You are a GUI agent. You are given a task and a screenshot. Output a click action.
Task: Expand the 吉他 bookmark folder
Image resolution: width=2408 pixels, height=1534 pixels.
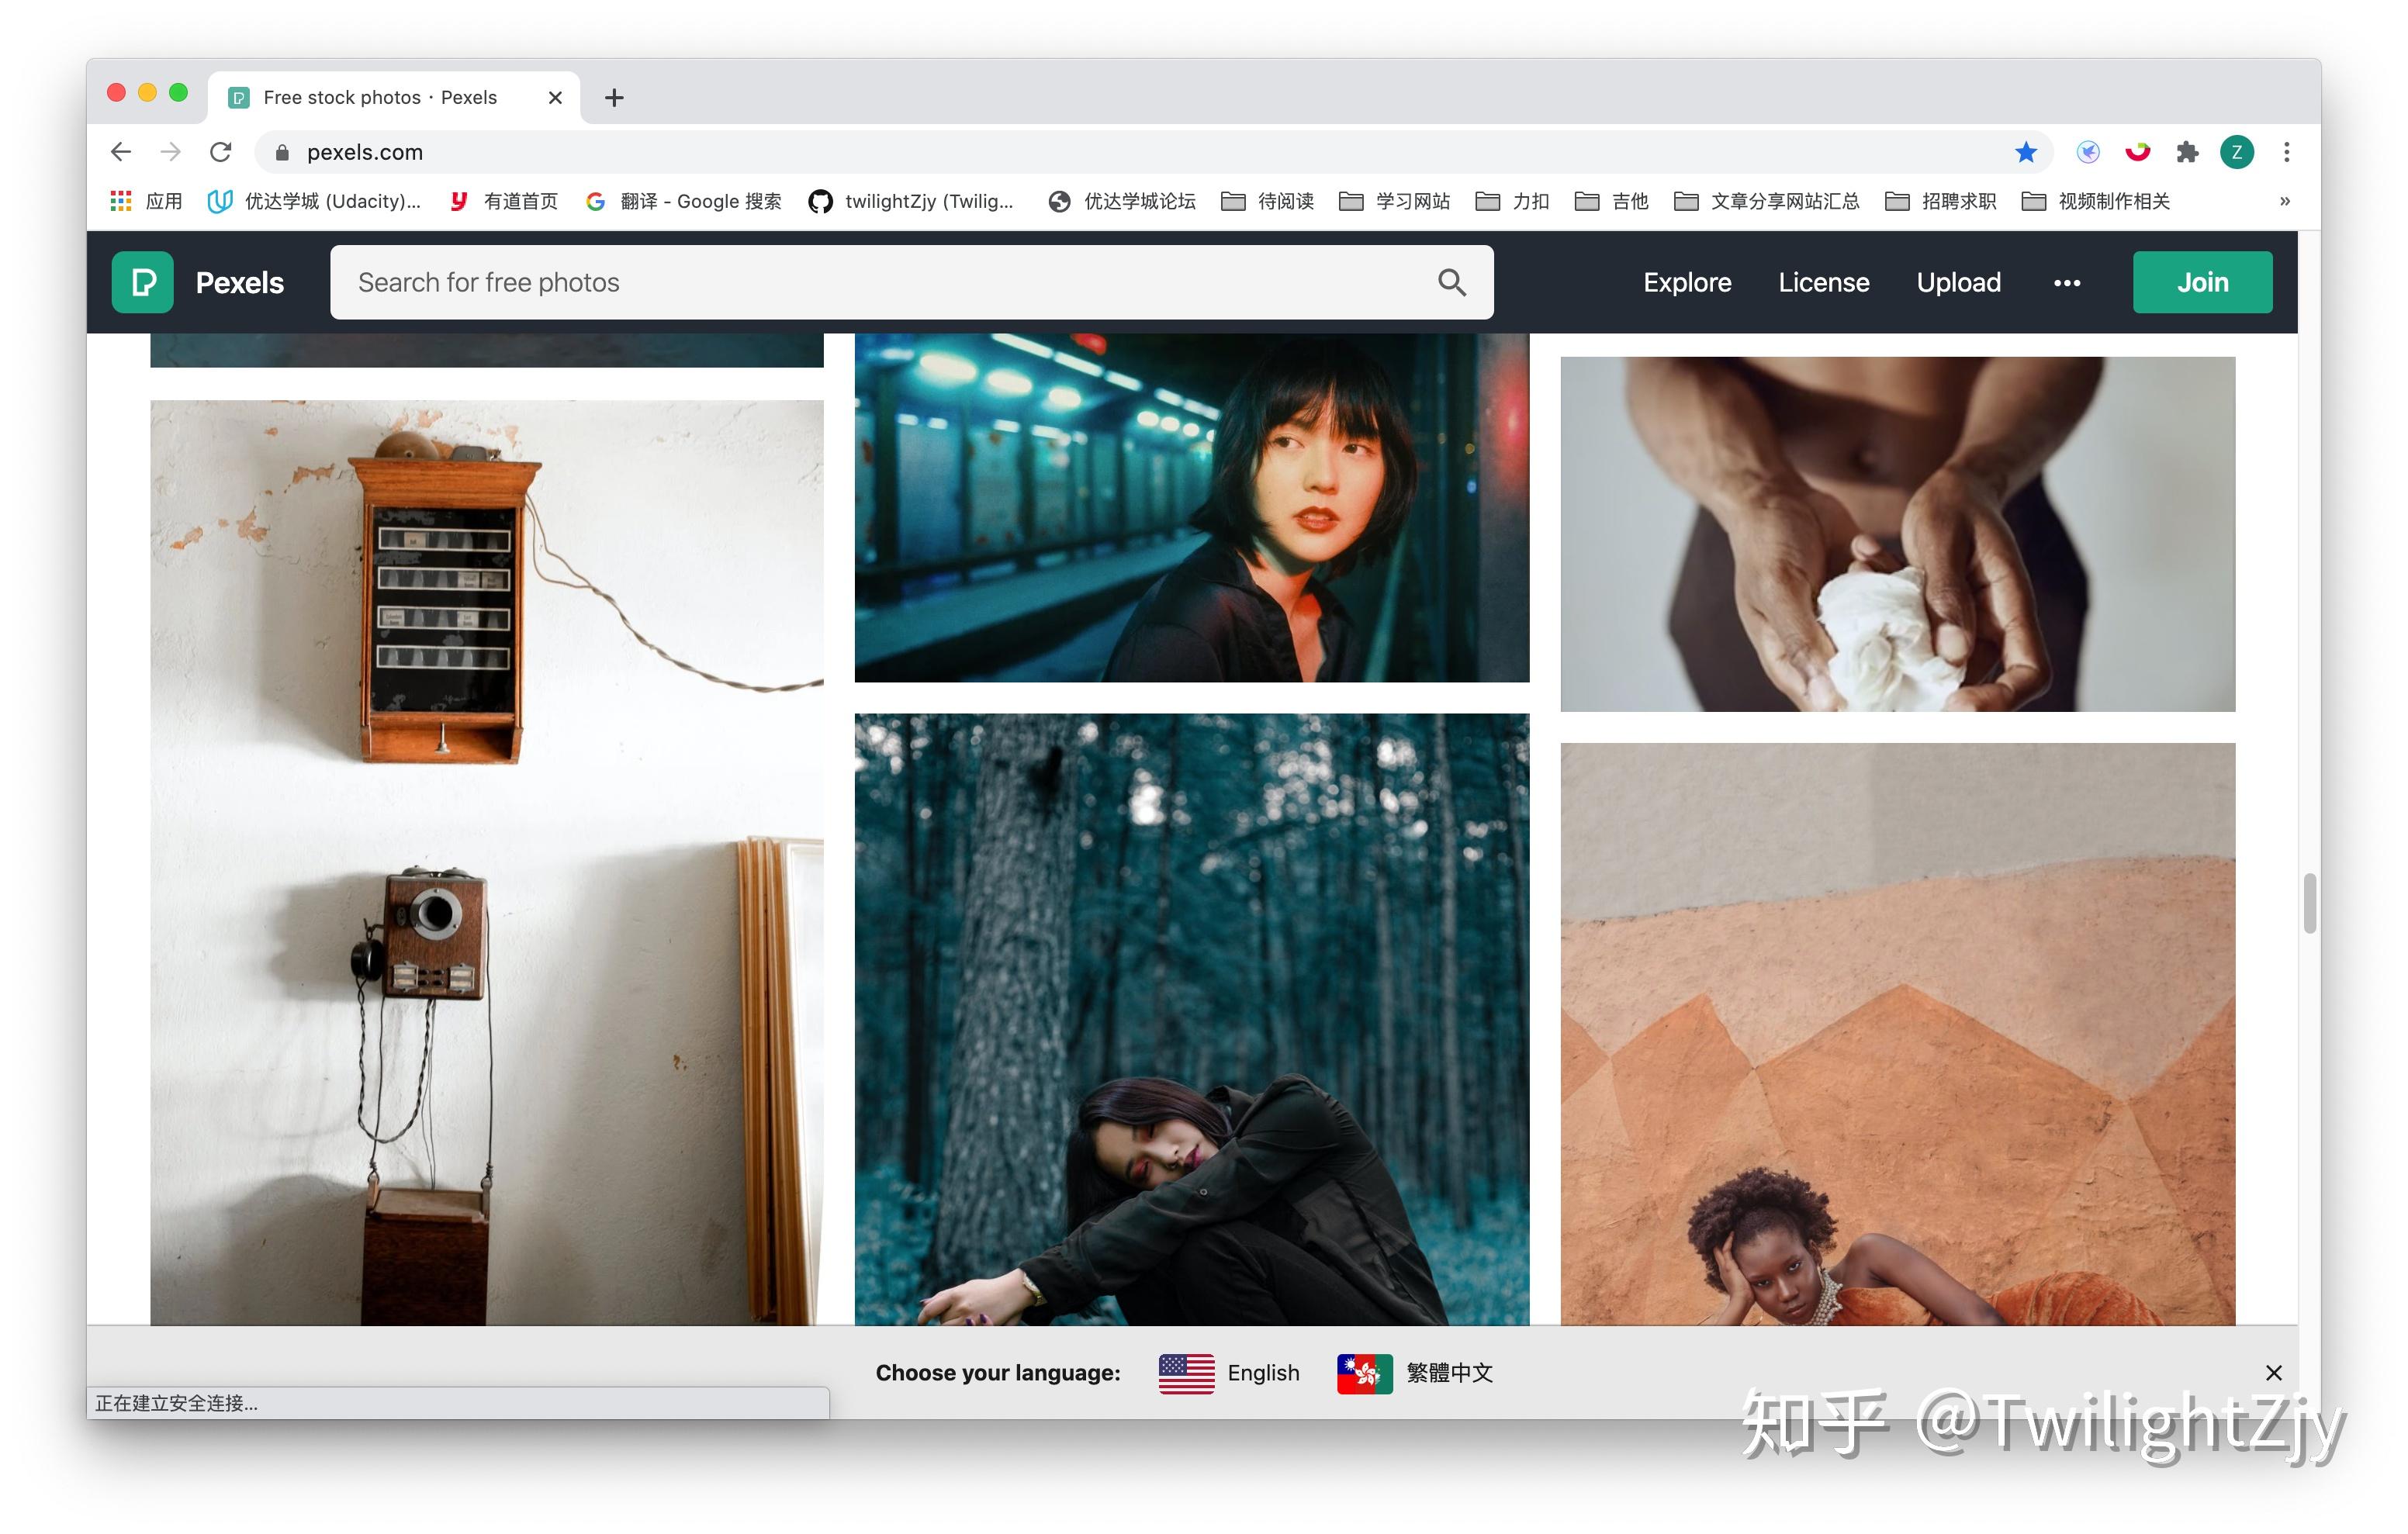pos(1611,201)
